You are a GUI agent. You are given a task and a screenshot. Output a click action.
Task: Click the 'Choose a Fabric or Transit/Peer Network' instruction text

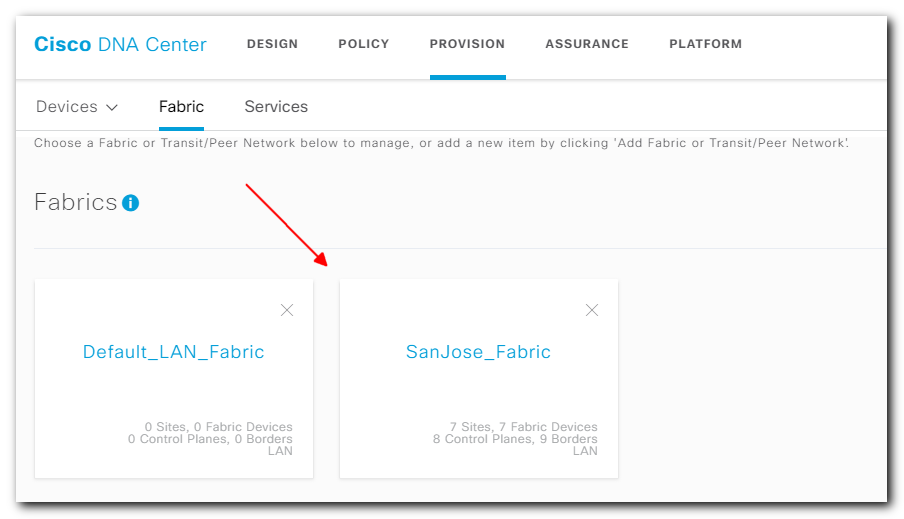[441, 143]
